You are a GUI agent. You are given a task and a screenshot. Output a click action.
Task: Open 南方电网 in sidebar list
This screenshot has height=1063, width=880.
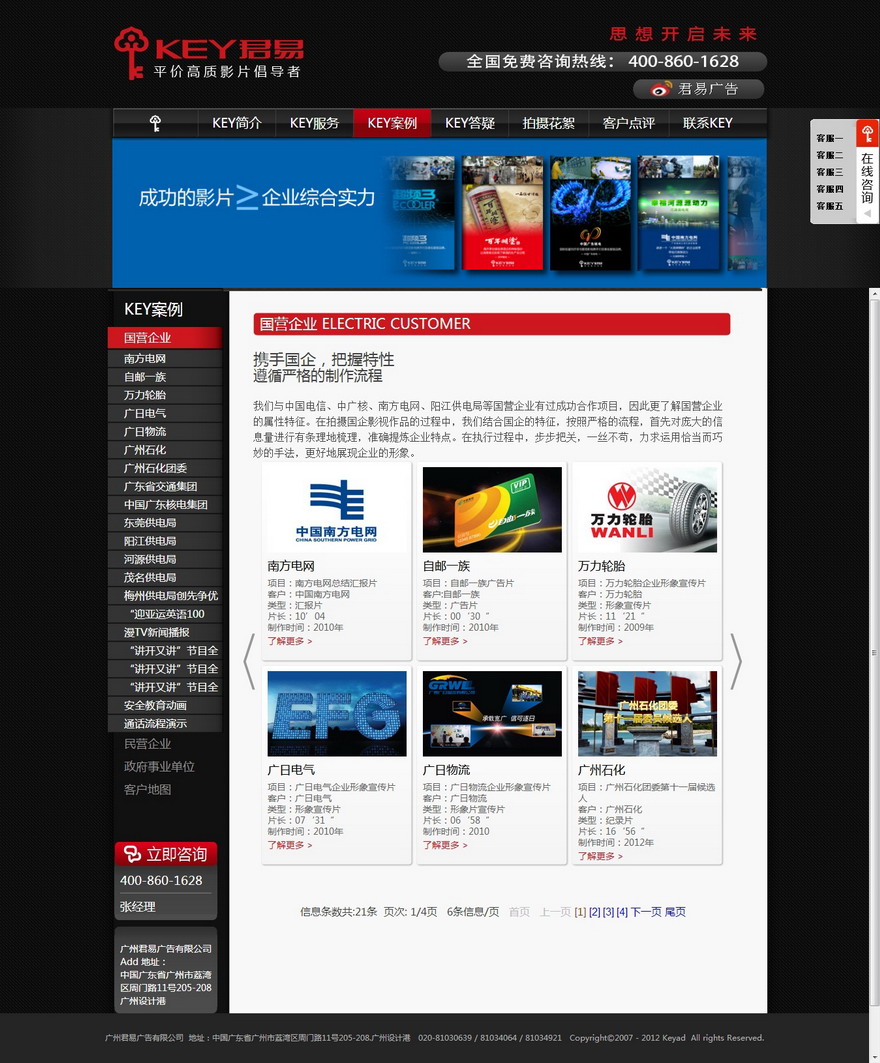(165, 359)
